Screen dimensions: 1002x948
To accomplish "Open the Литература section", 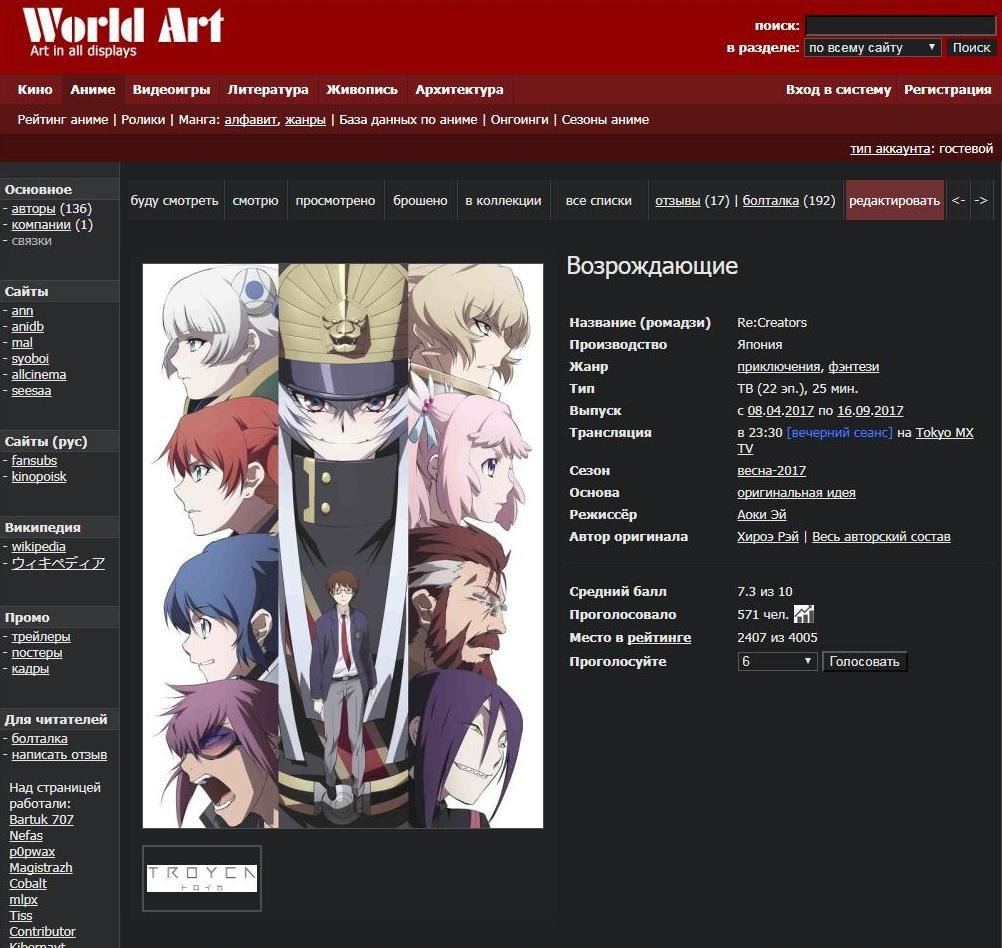I will 268,89.
